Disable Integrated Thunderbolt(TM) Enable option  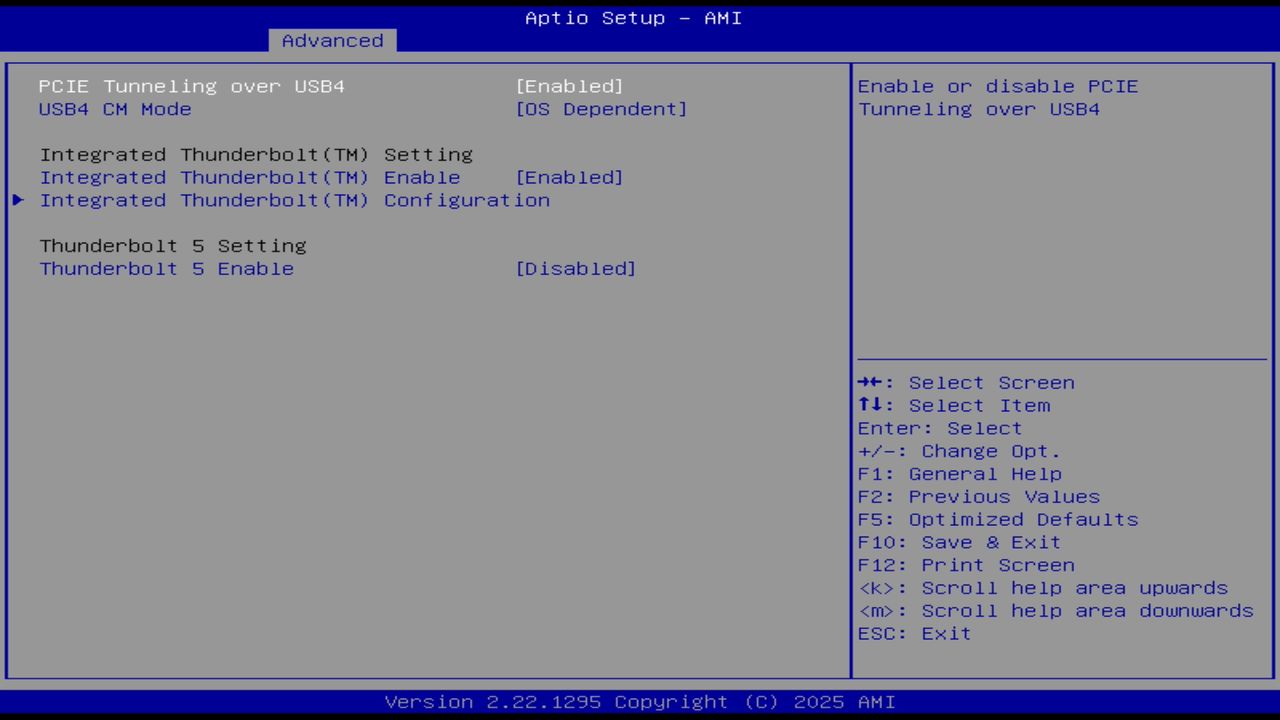(570, 177)
